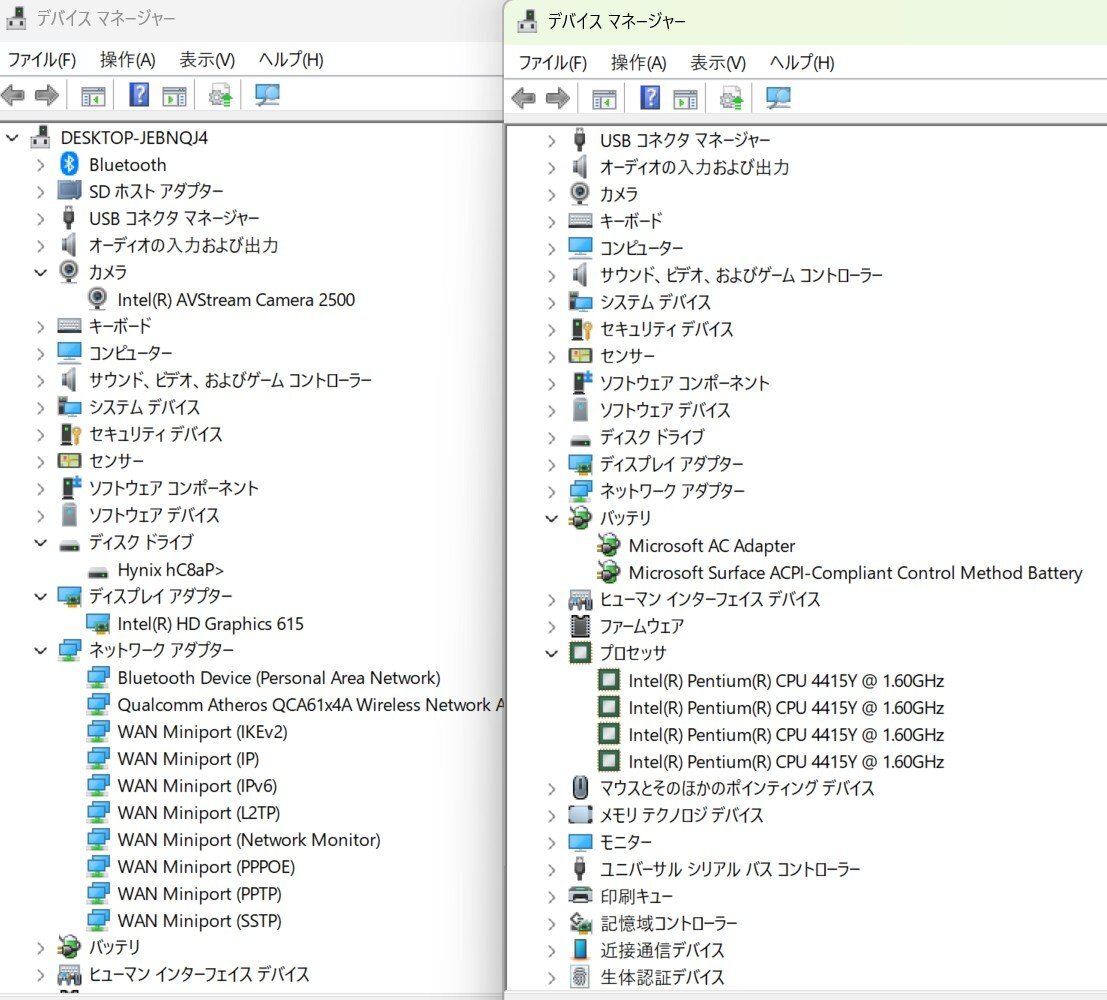The width and height of the screenshot is (1107, 1000).
Task: Click the update driver icon in right window toolbar
Action: [731, 97]
